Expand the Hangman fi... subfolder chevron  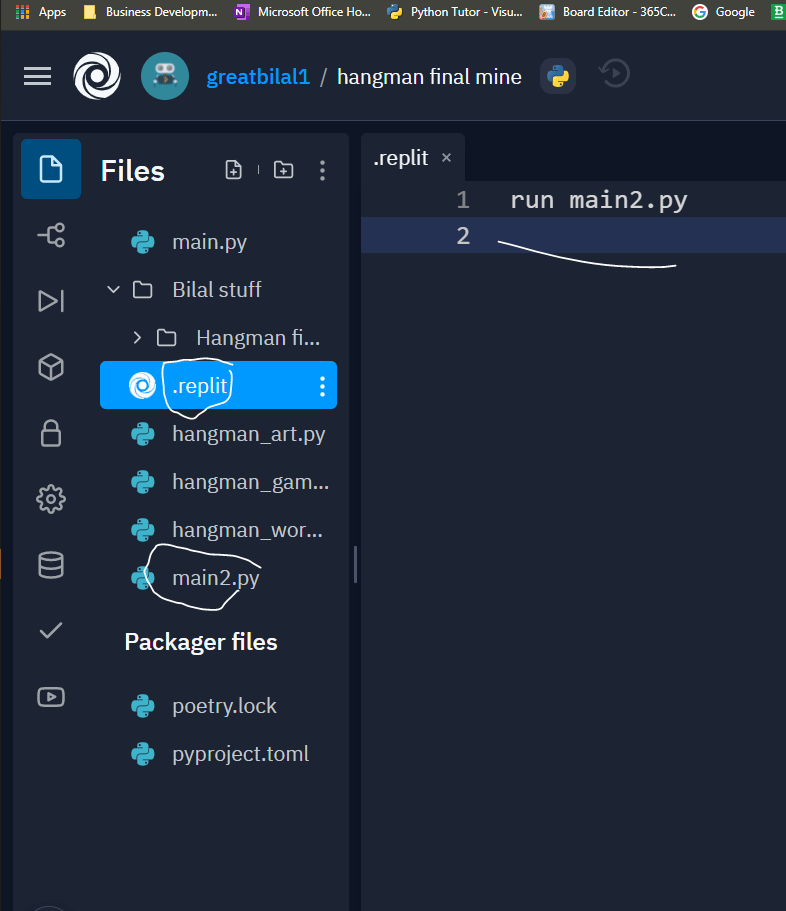coord(137,338)
